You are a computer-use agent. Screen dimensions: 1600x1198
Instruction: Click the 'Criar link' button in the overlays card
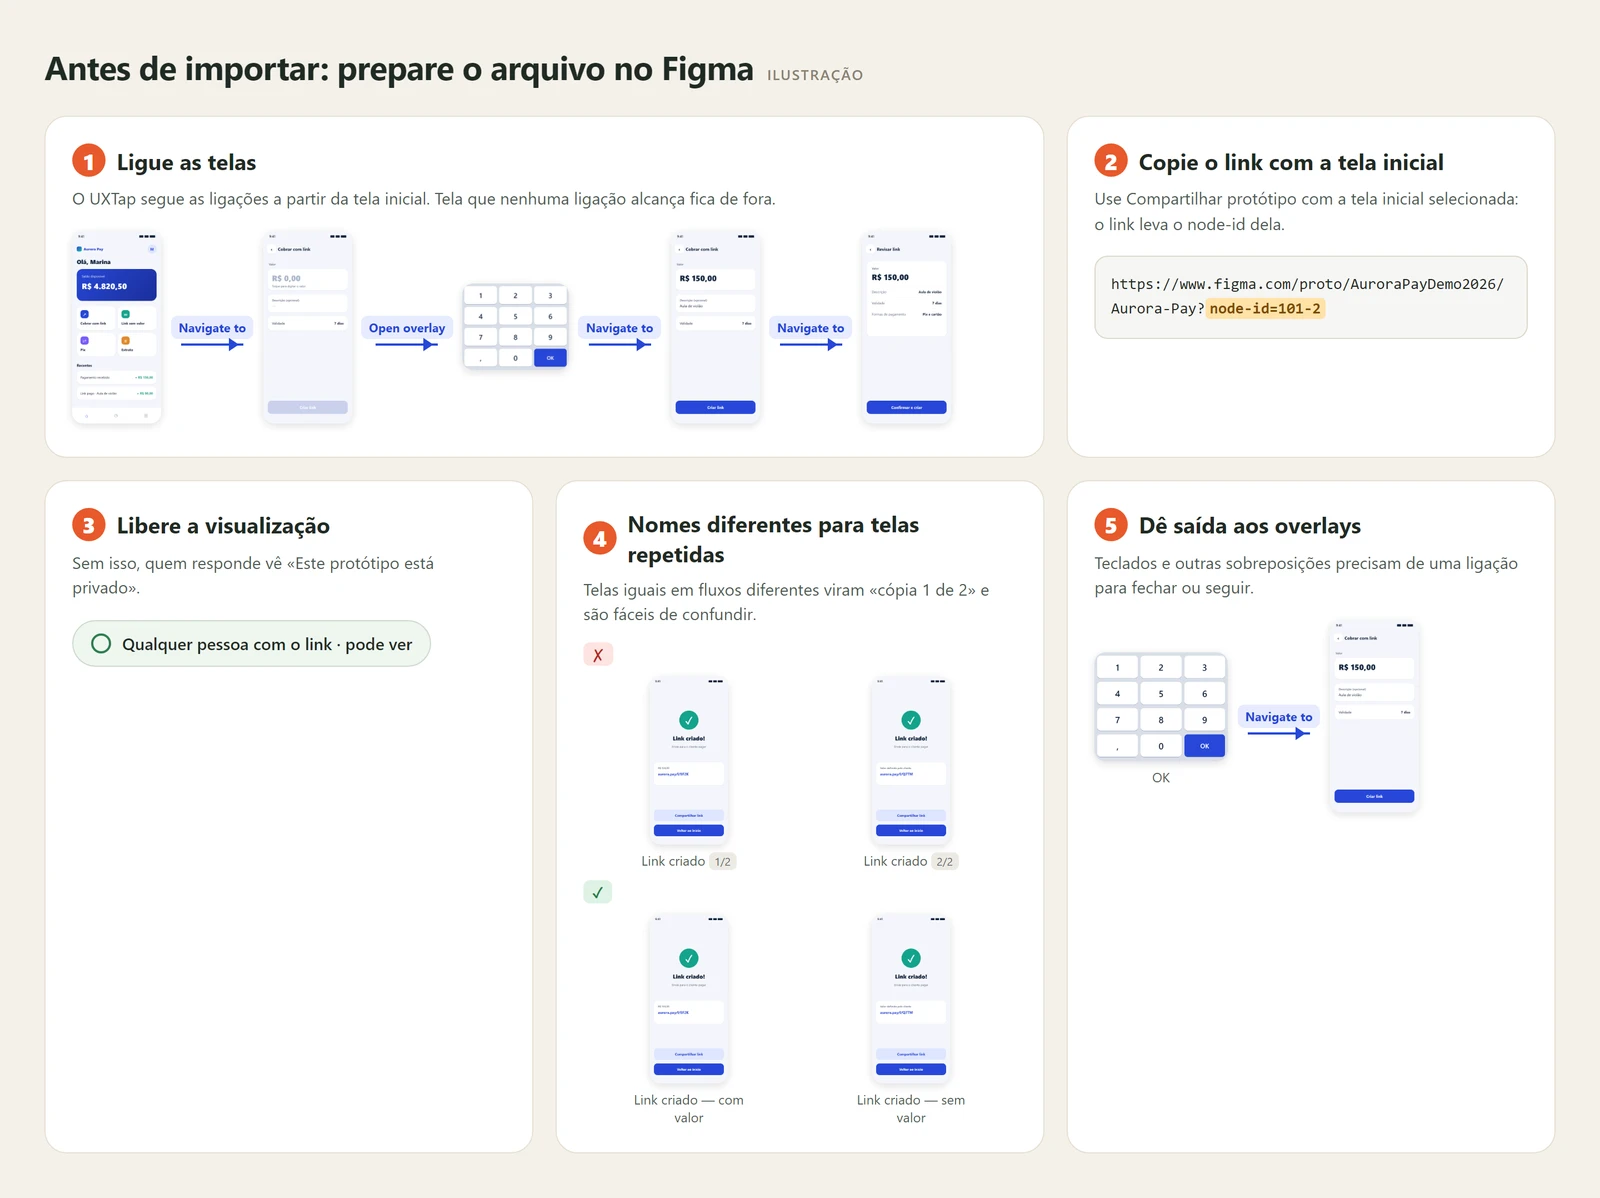[x=1375, y=797]
